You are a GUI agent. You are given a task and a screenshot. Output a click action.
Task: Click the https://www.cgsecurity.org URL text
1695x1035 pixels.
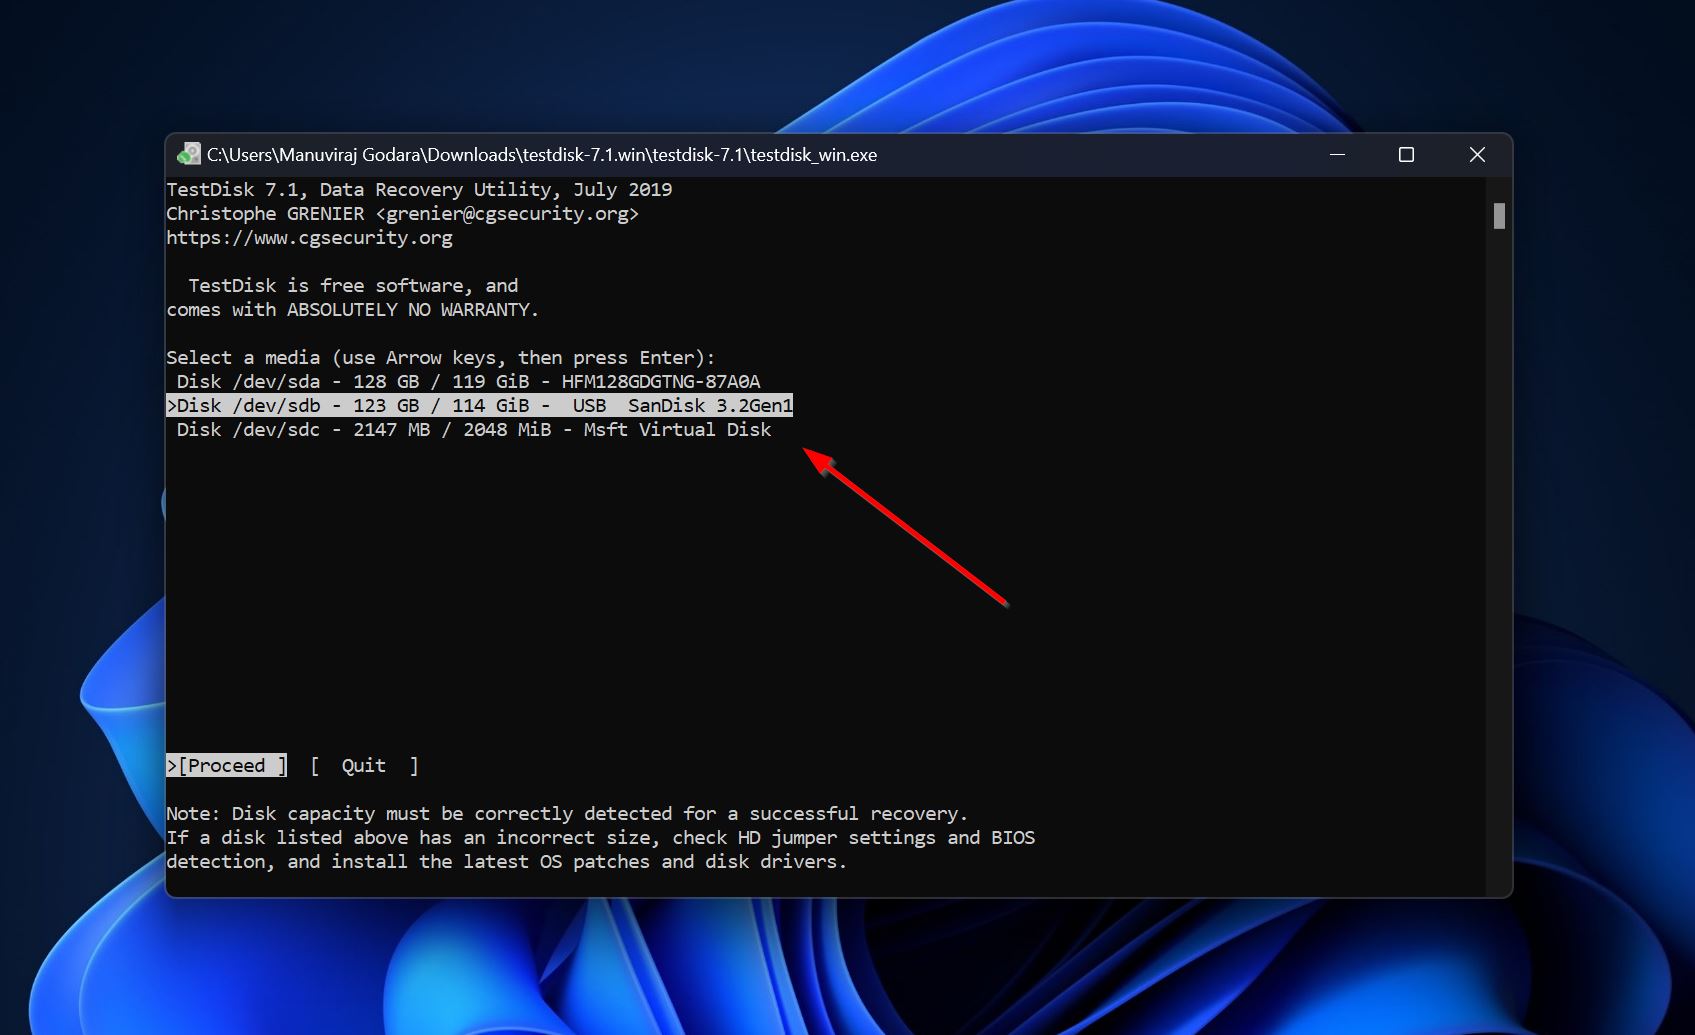309,238
